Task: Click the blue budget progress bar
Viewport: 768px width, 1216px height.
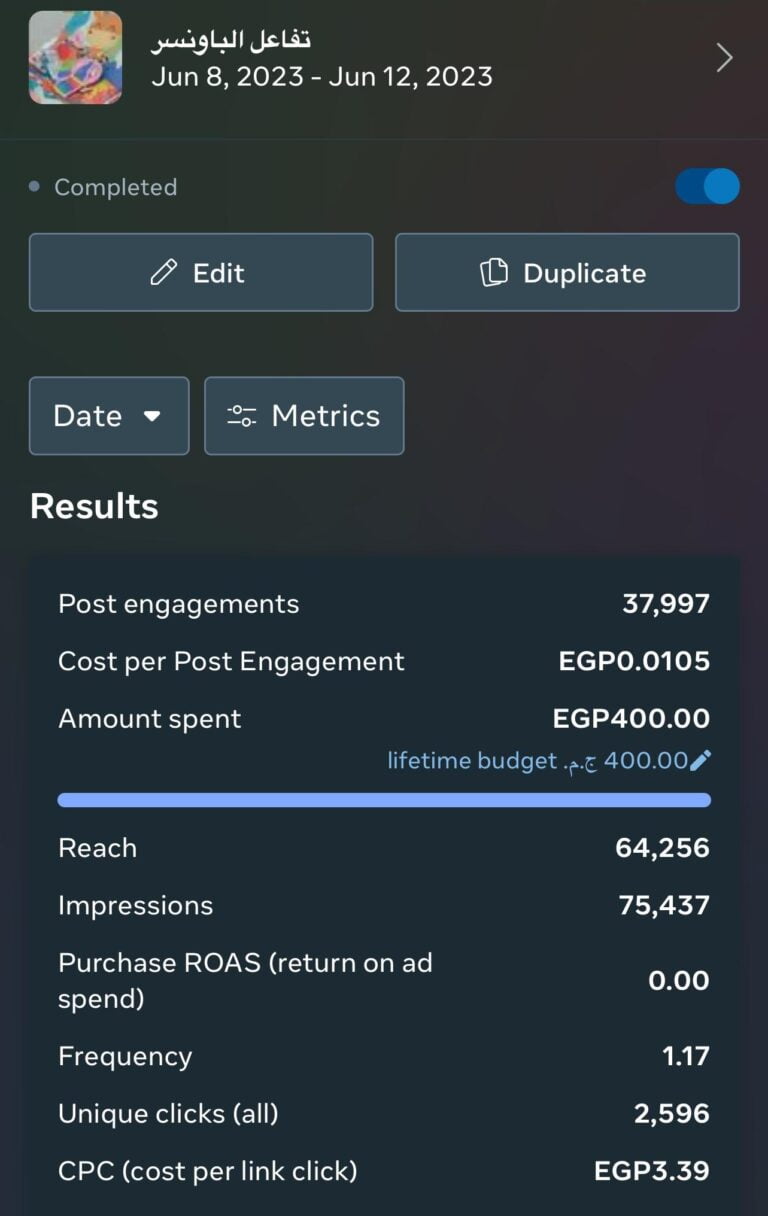Action: coord(384,800)
